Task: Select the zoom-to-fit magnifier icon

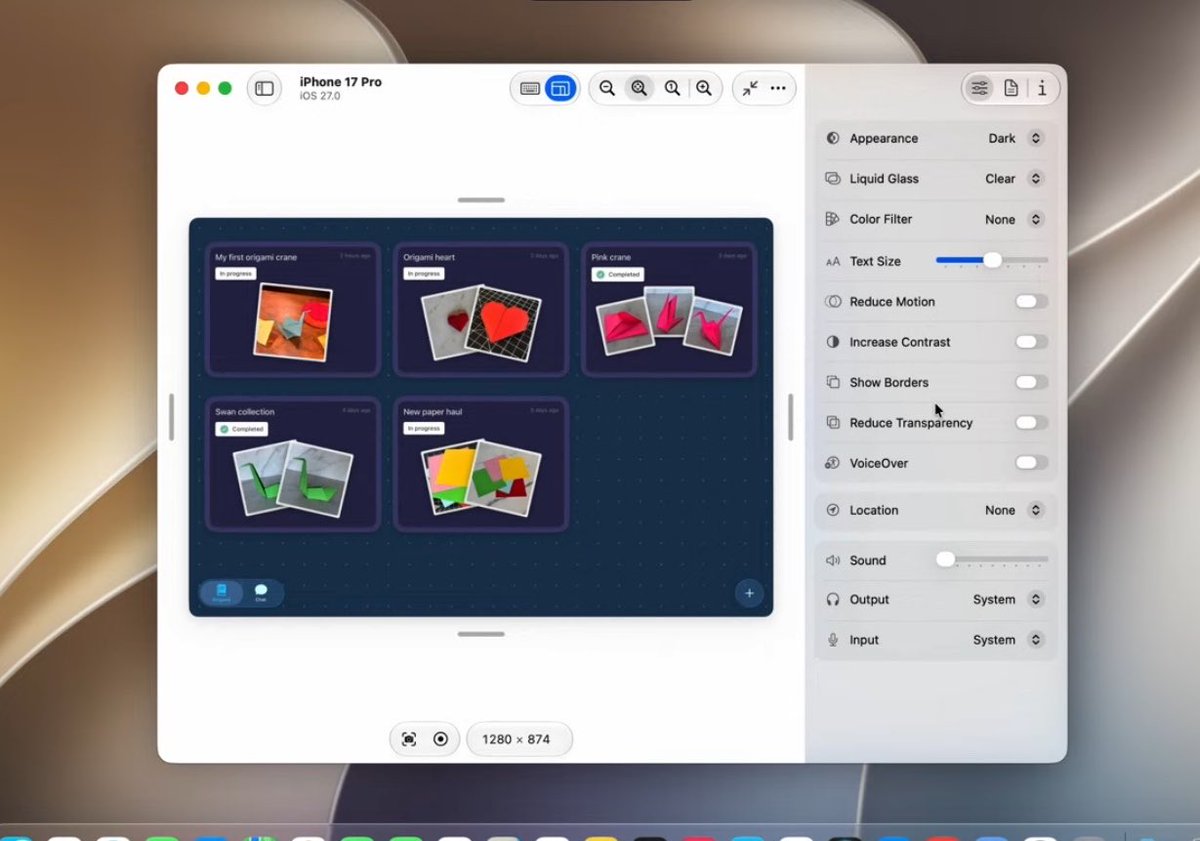Action: [x=639, y=88]
